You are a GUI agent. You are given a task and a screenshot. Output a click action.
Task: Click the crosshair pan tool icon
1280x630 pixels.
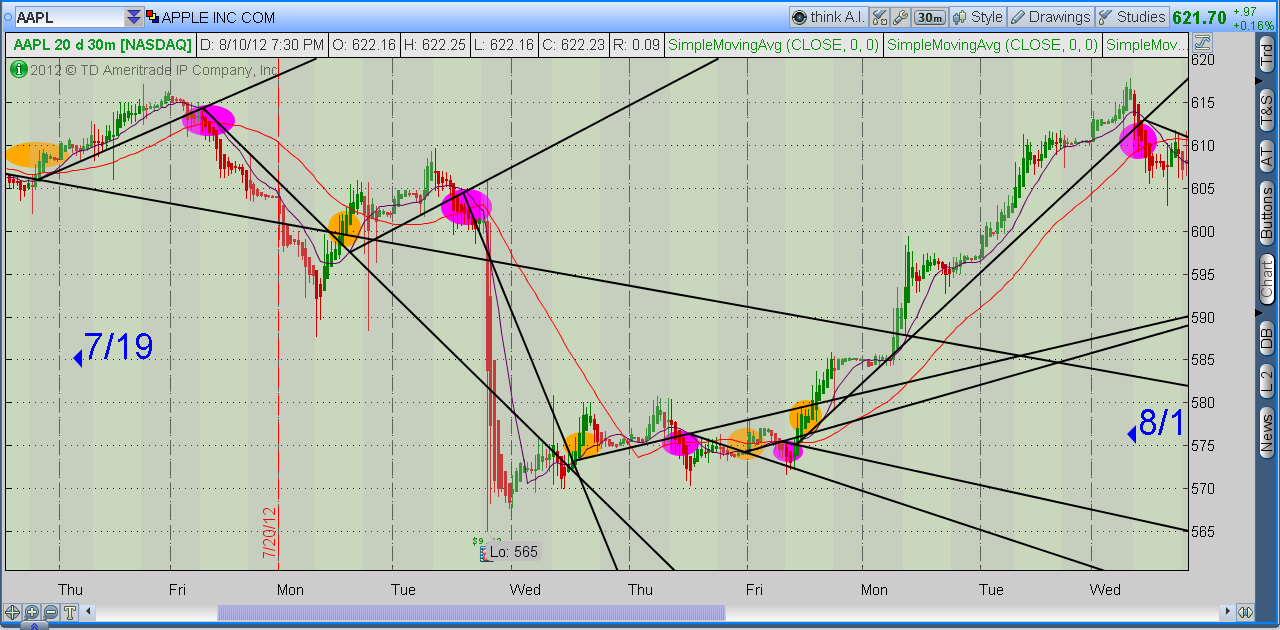[13, 612]
